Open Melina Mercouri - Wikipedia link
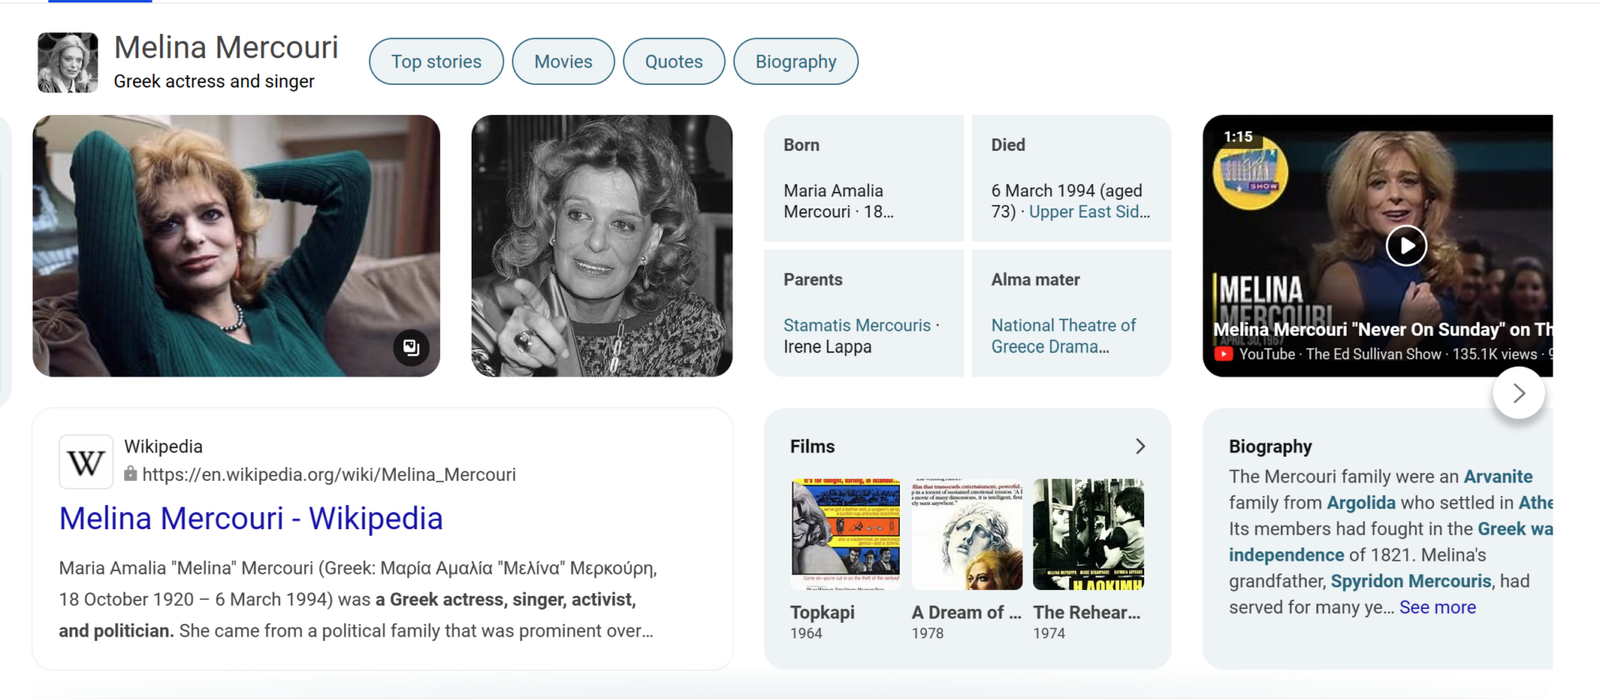This screenshot has height=699, width=1600. [251, 518]
